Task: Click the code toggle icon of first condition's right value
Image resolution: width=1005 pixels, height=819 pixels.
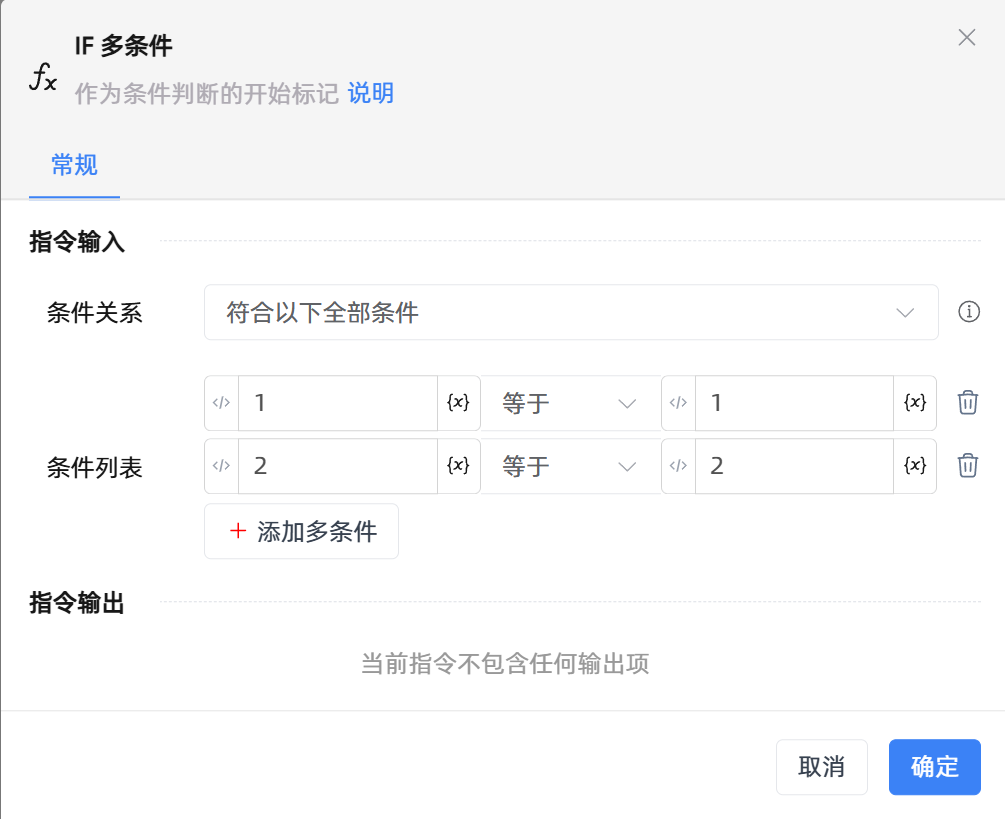Action: (678, 403)
